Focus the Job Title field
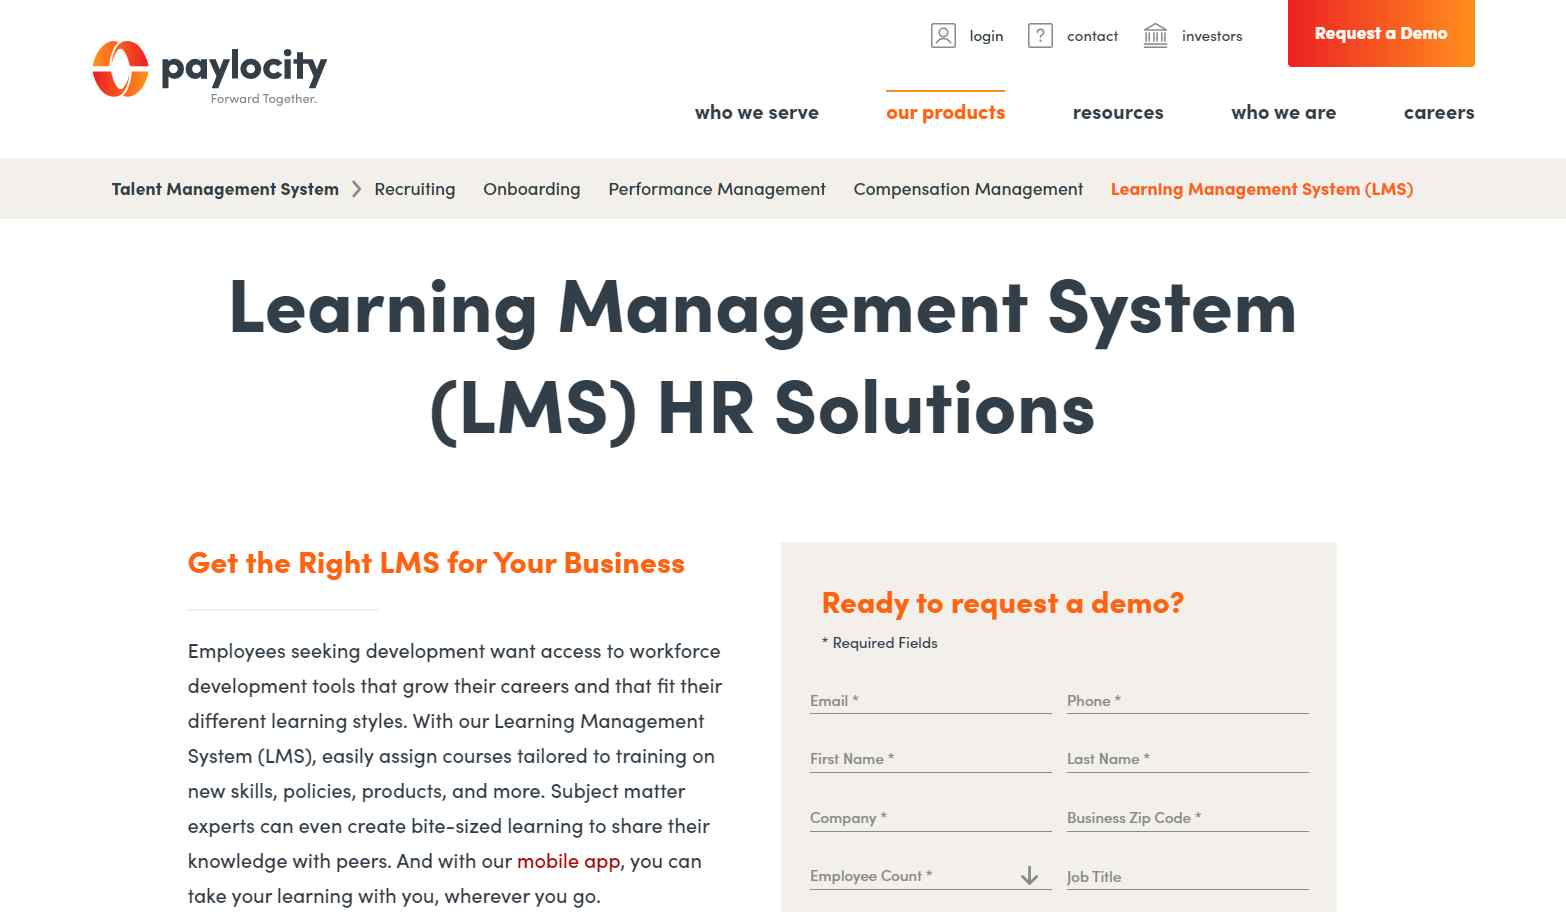Screen dimensions: 1566x912 [x=1188, y=876]
